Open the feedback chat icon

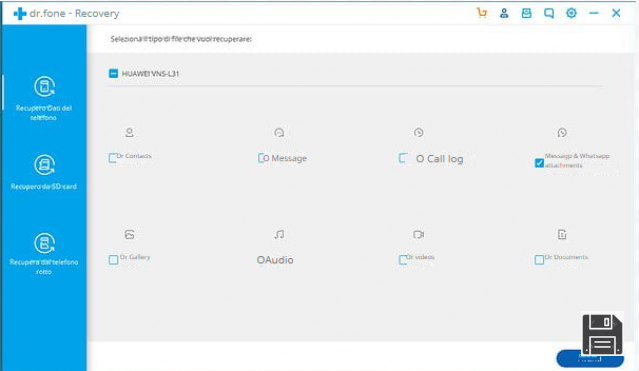tap(549, 13)
